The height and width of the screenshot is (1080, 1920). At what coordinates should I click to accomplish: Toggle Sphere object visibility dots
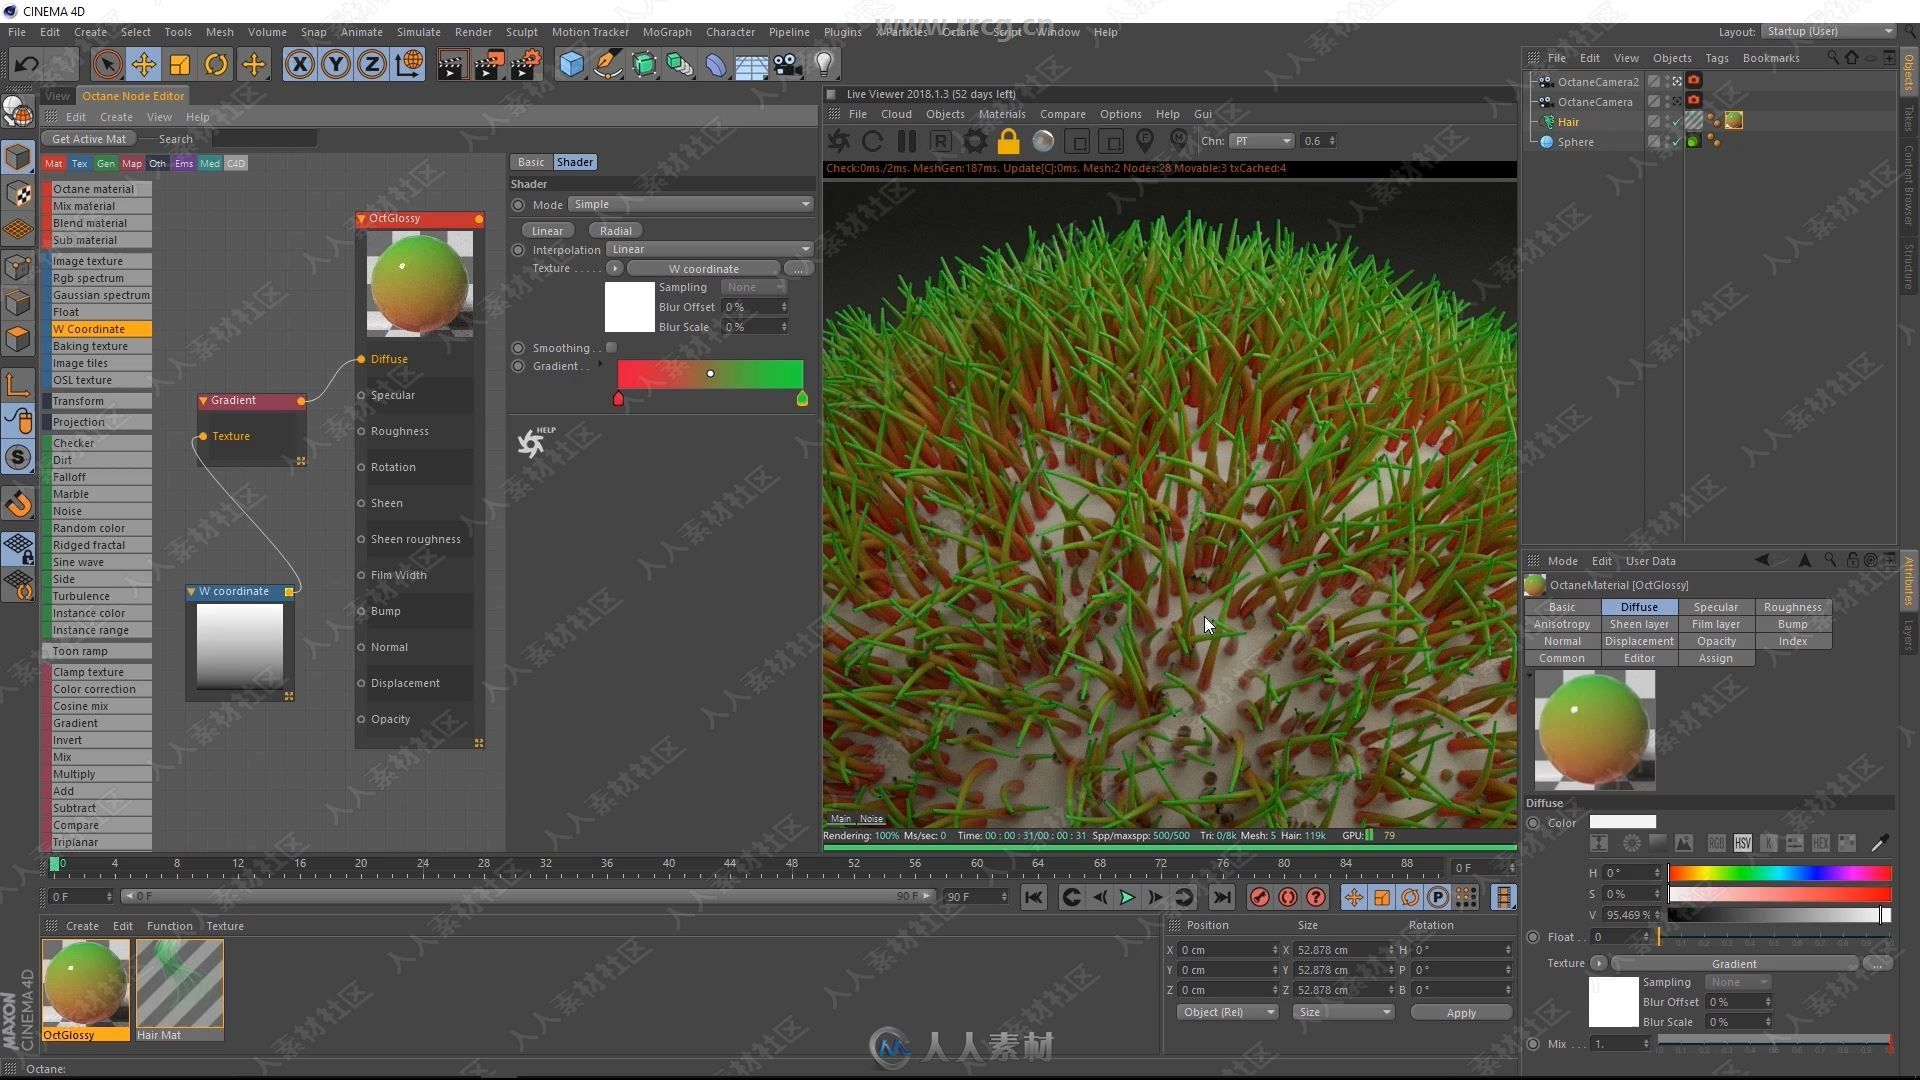[1666, 142]
